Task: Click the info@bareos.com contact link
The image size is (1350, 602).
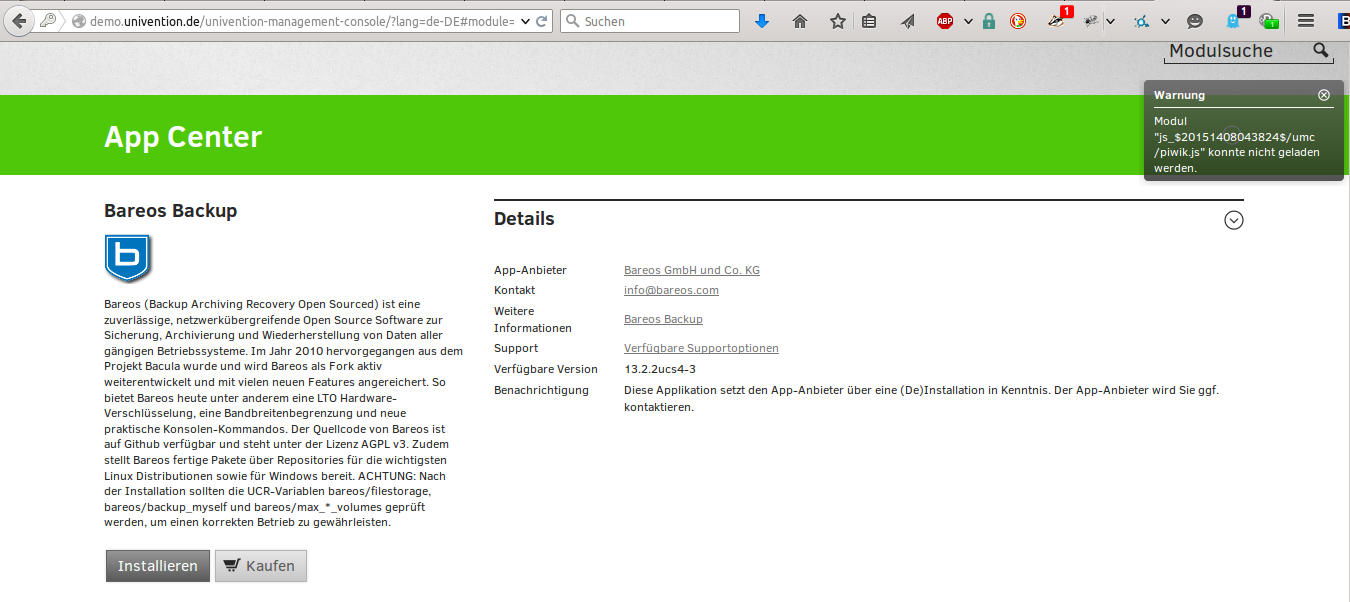Action: [671, 290]
